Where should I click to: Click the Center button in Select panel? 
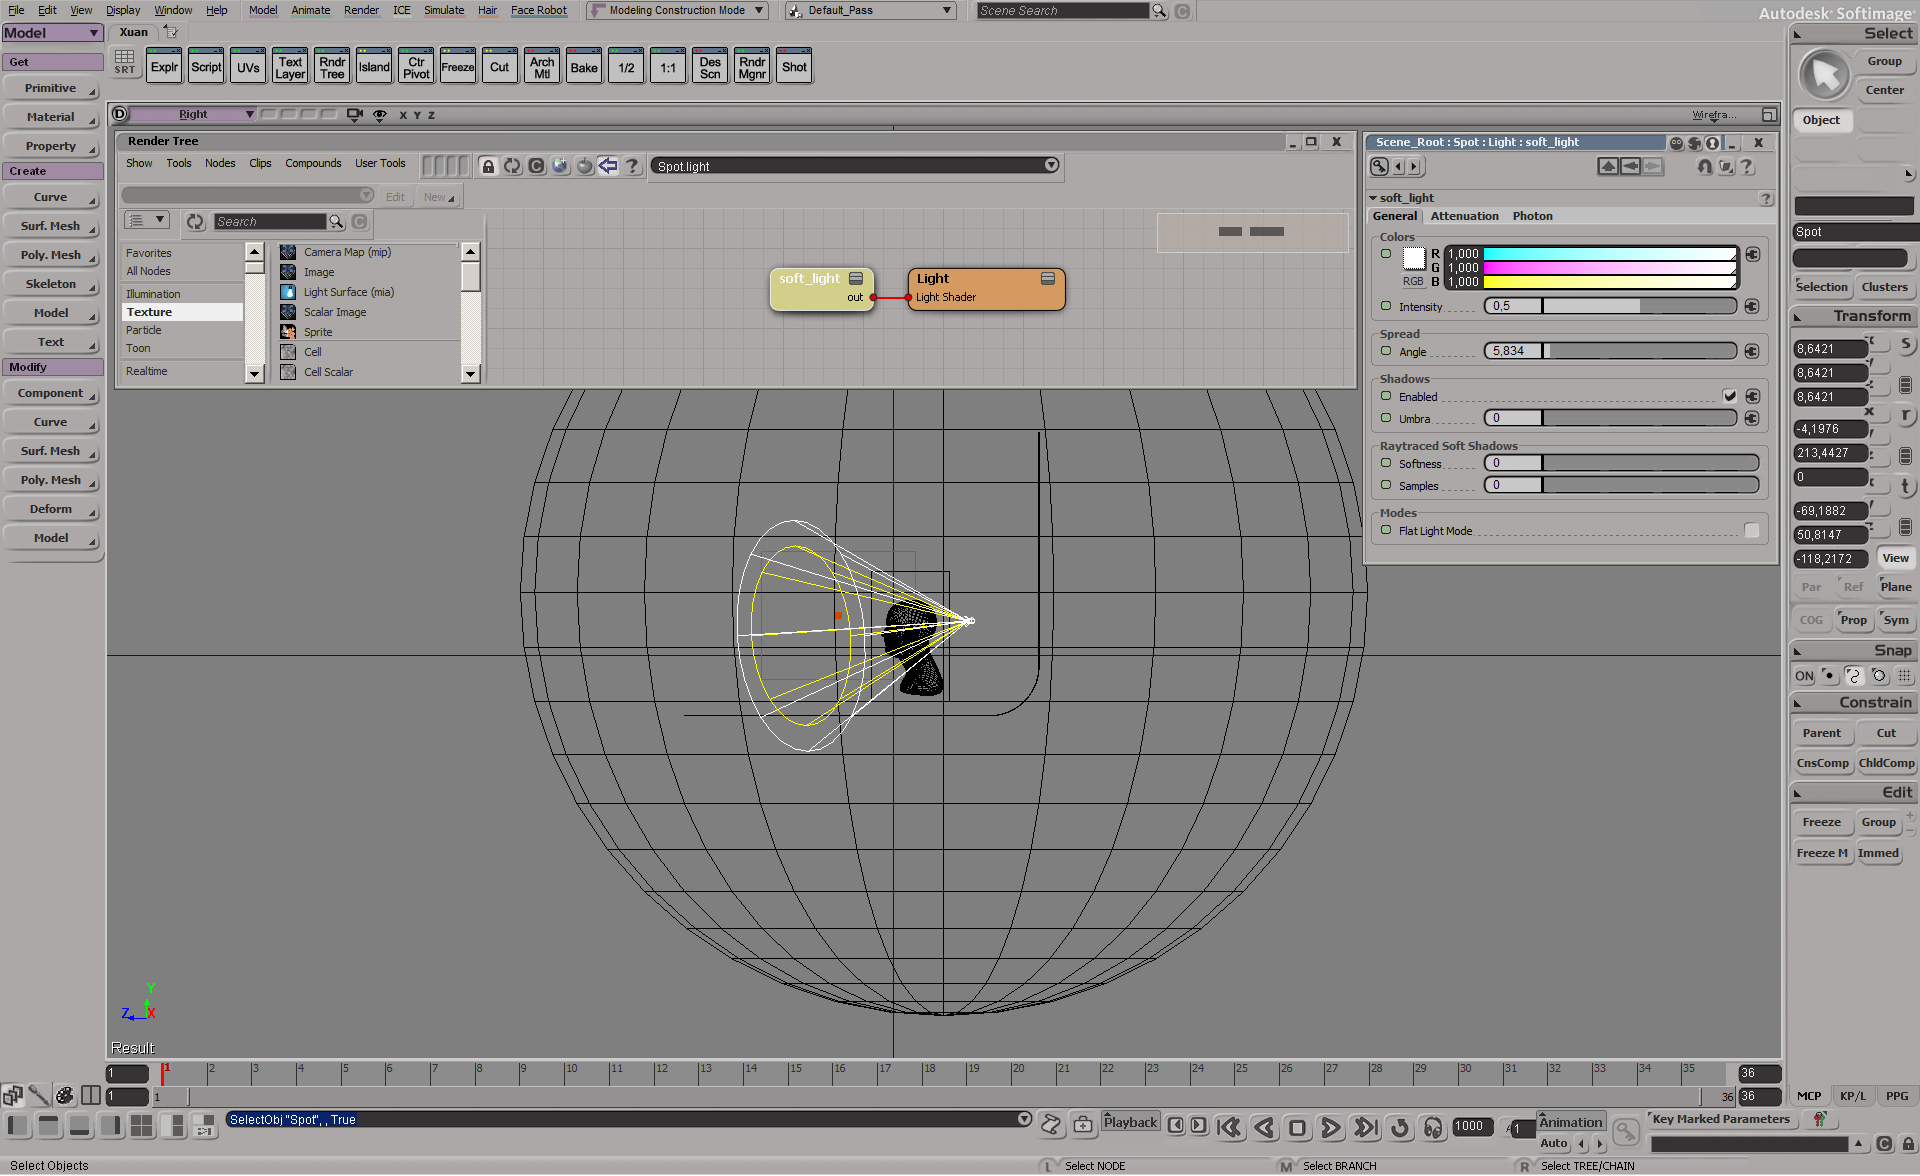(x=1885, y=90)
